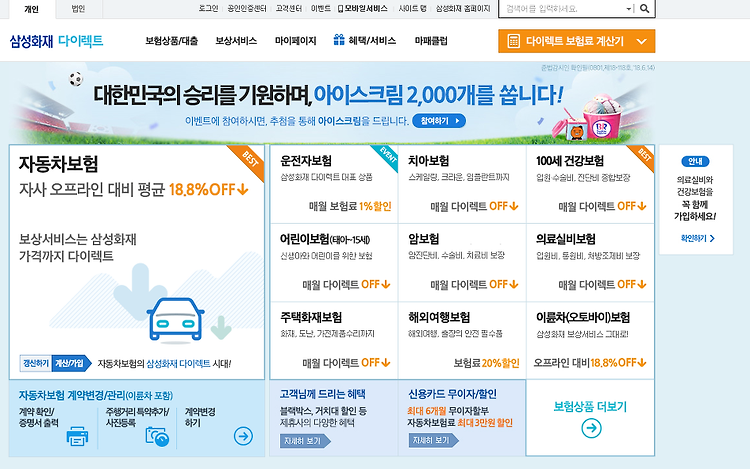Image resolution: width=750 pixels, height=469 pixels.
Task: Open the 100세 건강보험 product card
Action: tap(590, 184)
